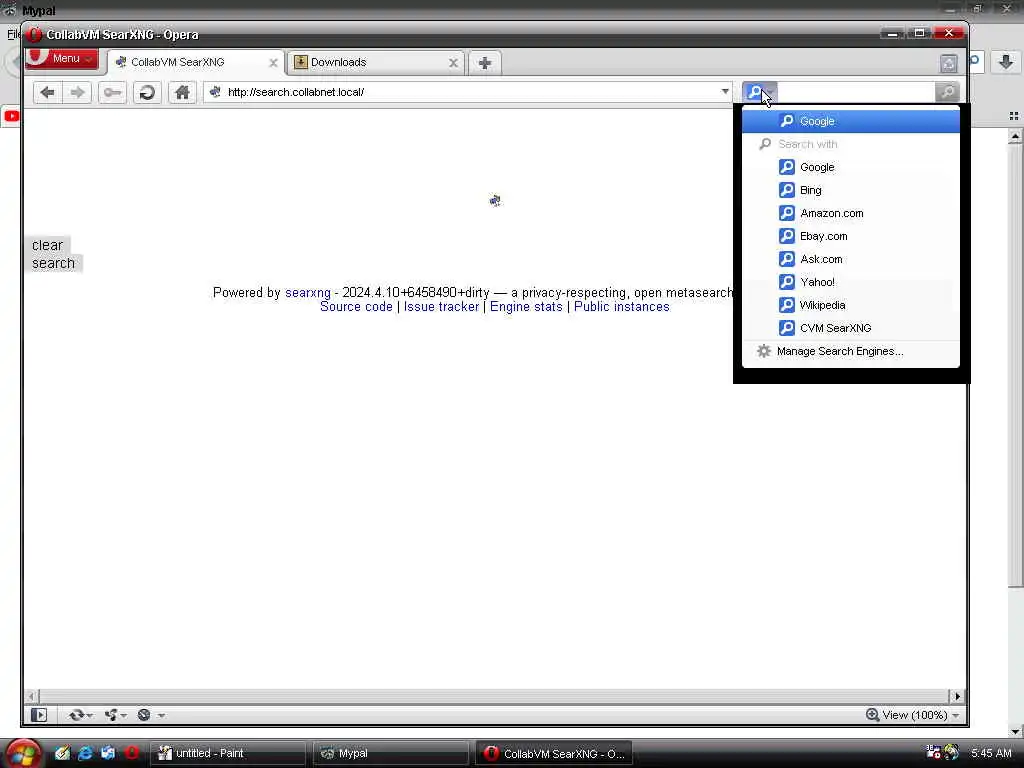Click the address bar URL field
This screenshot has width=1024, height=768.
[x=468, y=92]
